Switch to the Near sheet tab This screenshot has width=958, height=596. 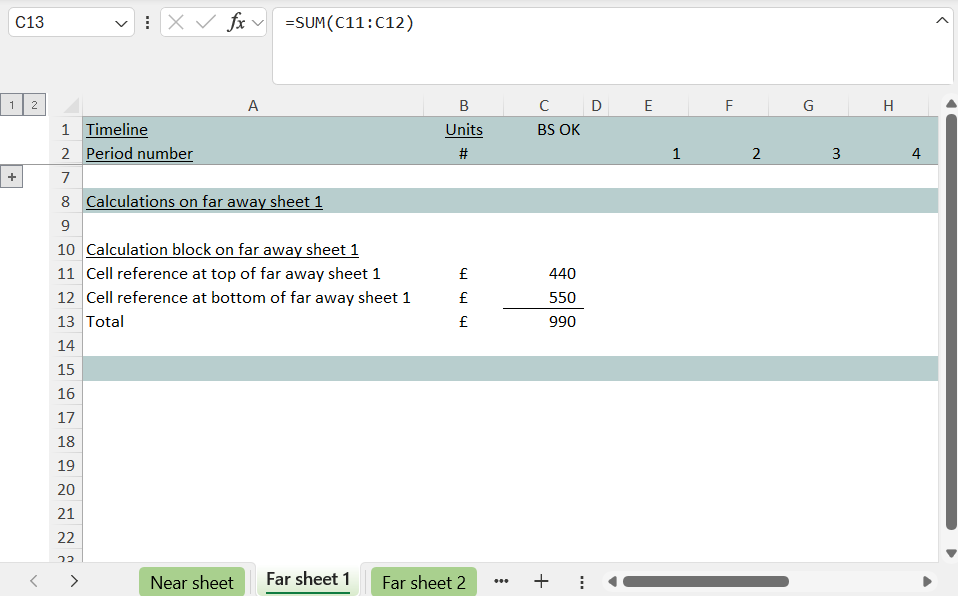[191, 582]
